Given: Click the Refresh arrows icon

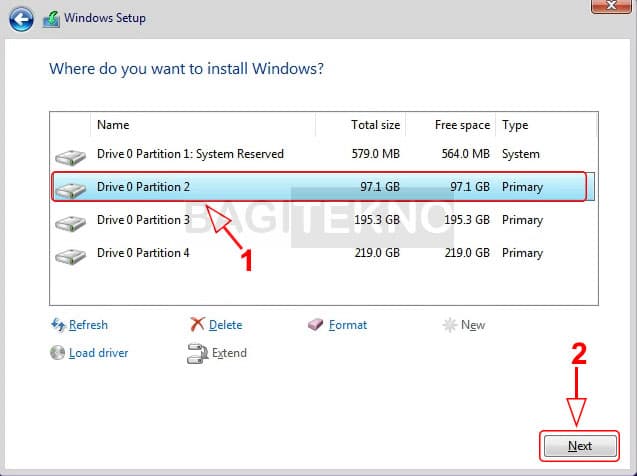Looking at the screenshot, I should (58, 325).
